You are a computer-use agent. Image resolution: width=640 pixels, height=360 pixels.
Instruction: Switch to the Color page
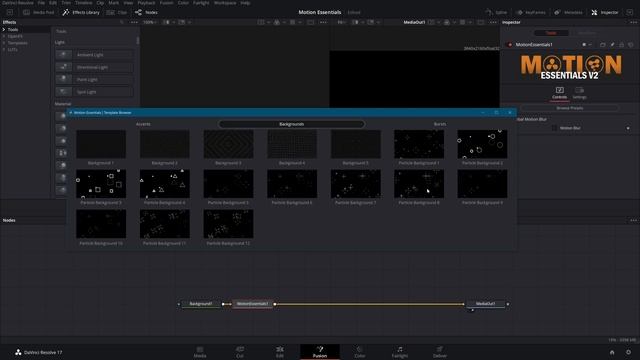[x=360, y=352]
